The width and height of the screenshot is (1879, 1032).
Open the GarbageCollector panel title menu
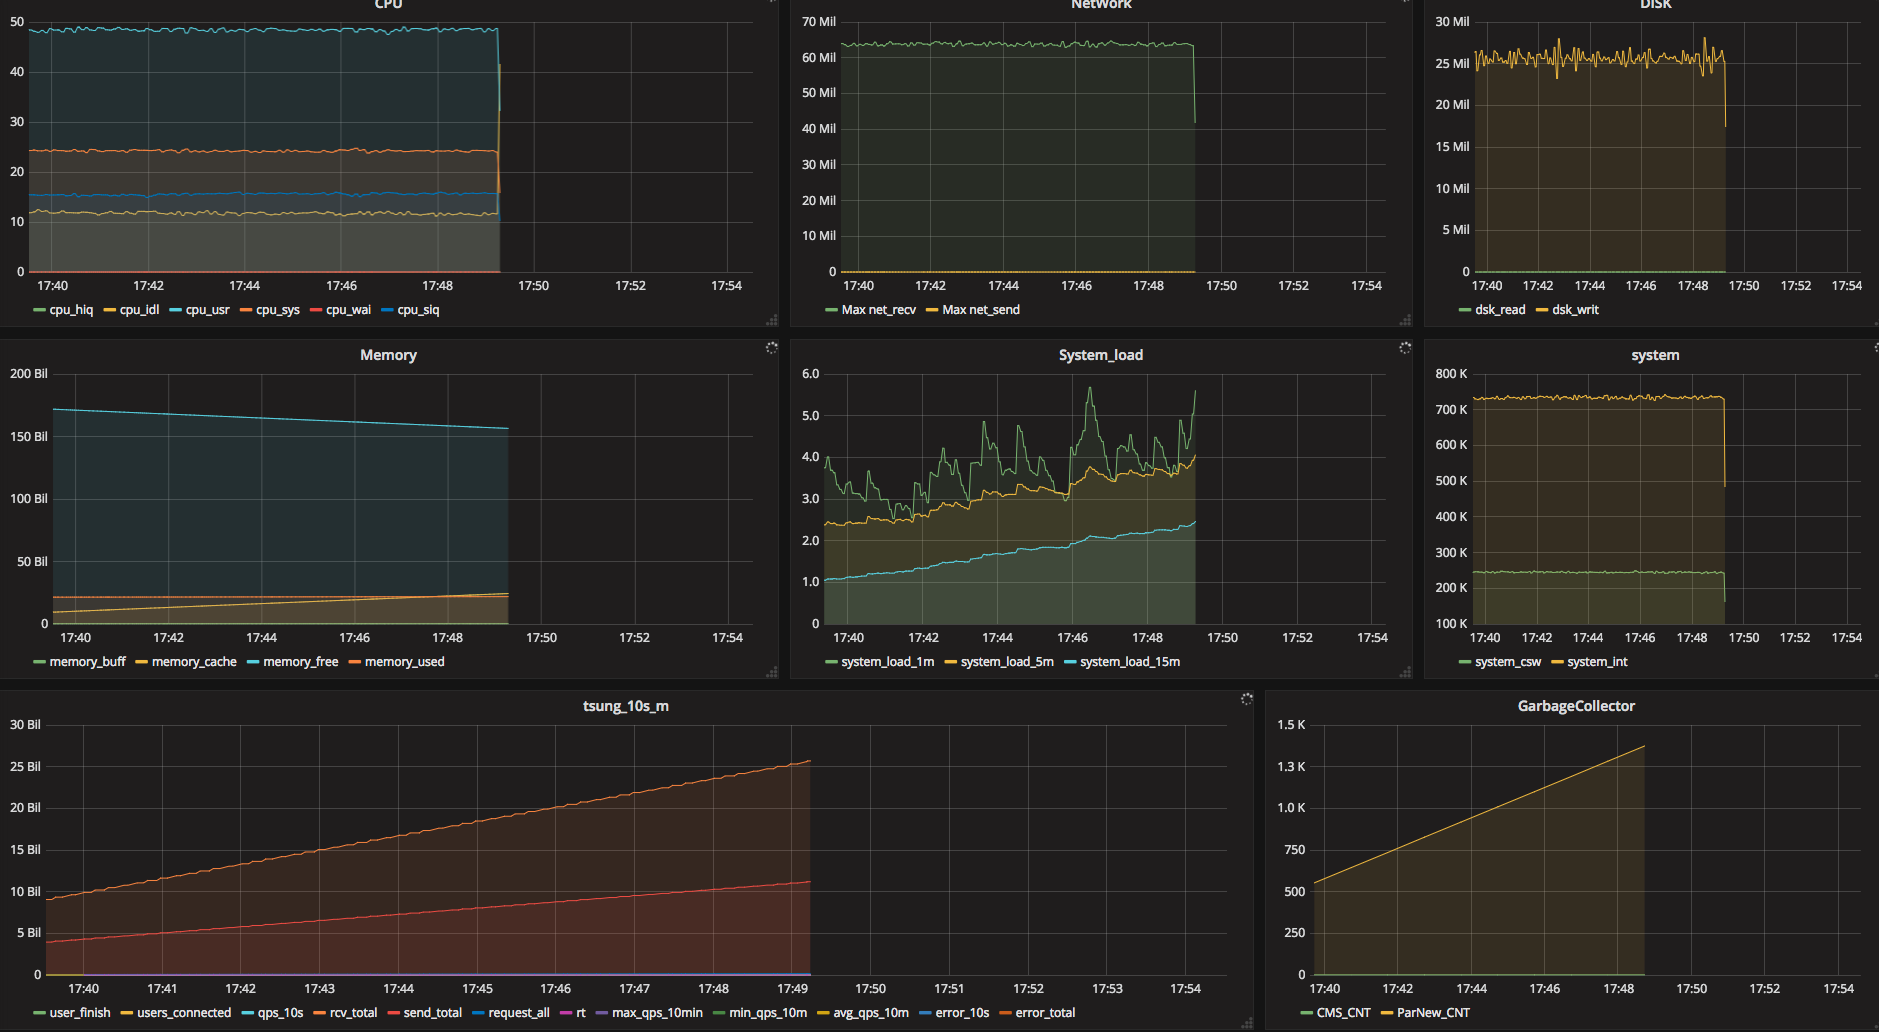[1576, 706]
